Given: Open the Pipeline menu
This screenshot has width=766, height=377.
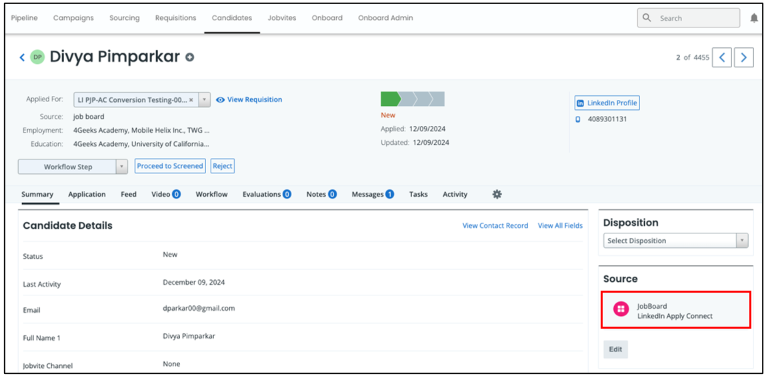Looking at the screenshot, I should click(x=24, y=18).
